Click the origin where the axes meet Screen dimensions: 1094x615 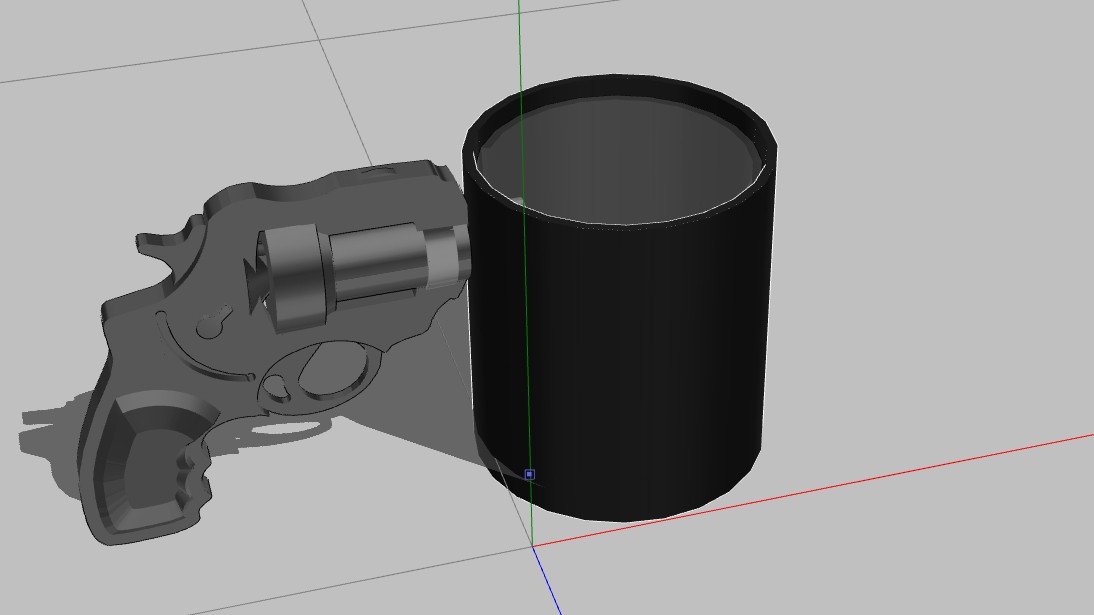532,546
